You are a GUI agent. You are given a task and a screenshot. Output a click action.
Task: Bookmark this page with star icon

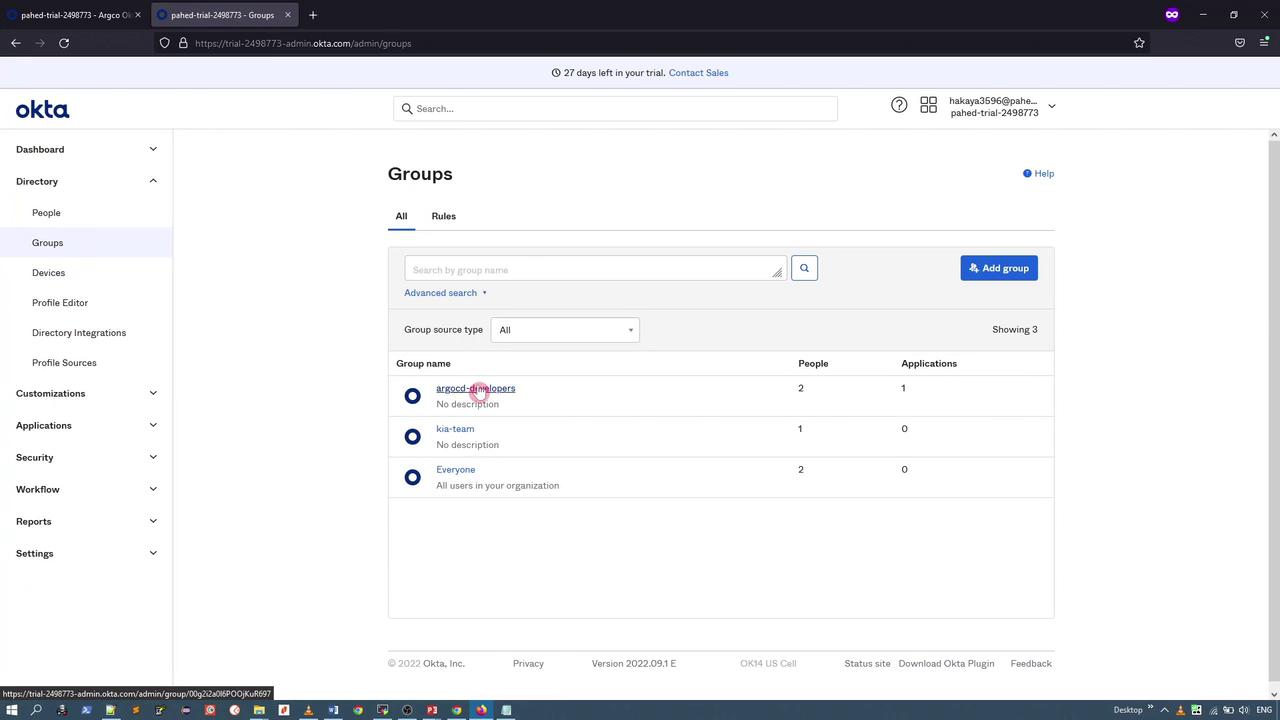[x=1139, y=43]
